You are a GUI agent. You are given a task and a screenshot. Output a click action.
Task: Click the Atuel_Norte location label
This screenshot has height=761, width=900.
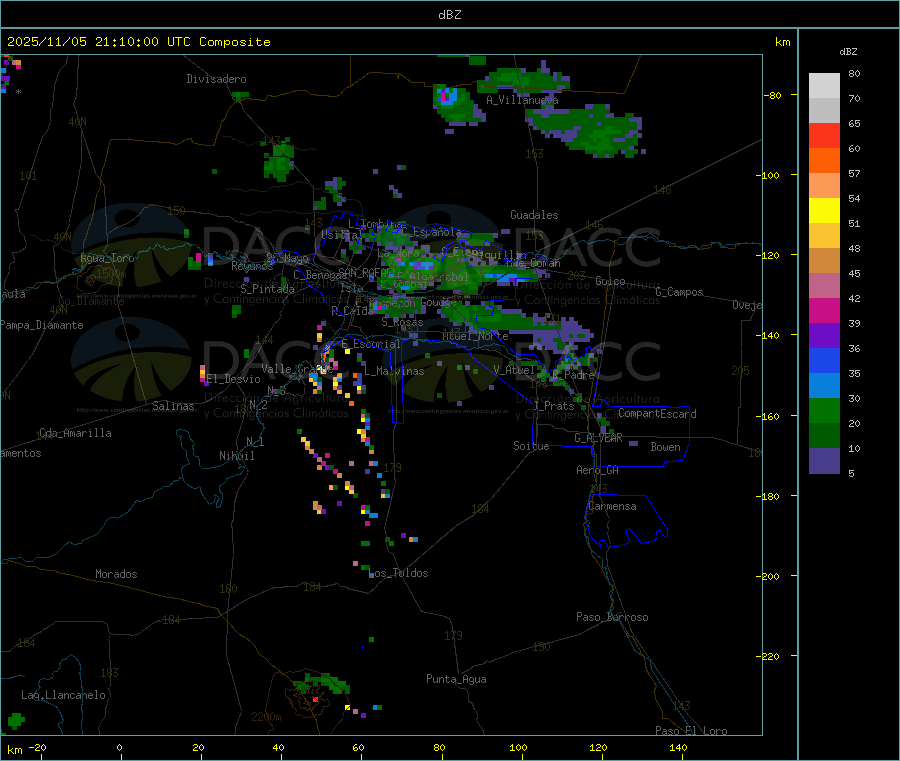(475, 336)
